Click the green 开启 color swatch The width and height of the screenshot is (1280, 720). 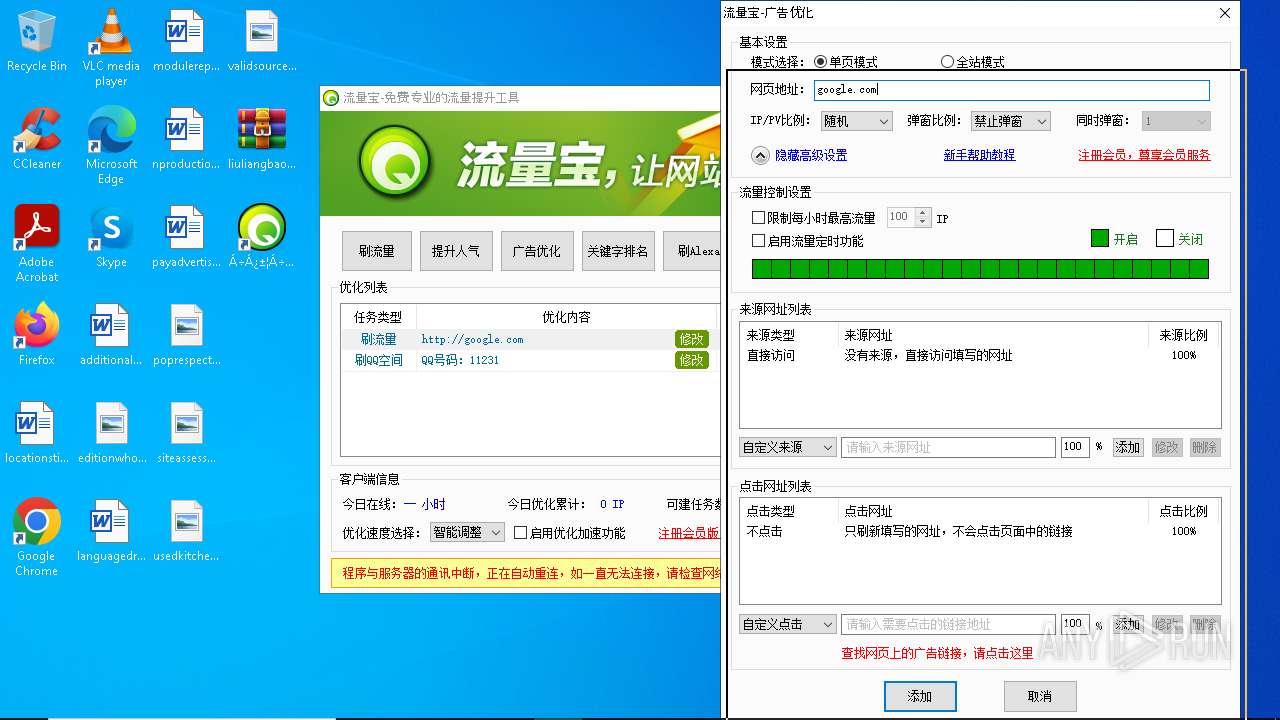[x=1100, y=238]
